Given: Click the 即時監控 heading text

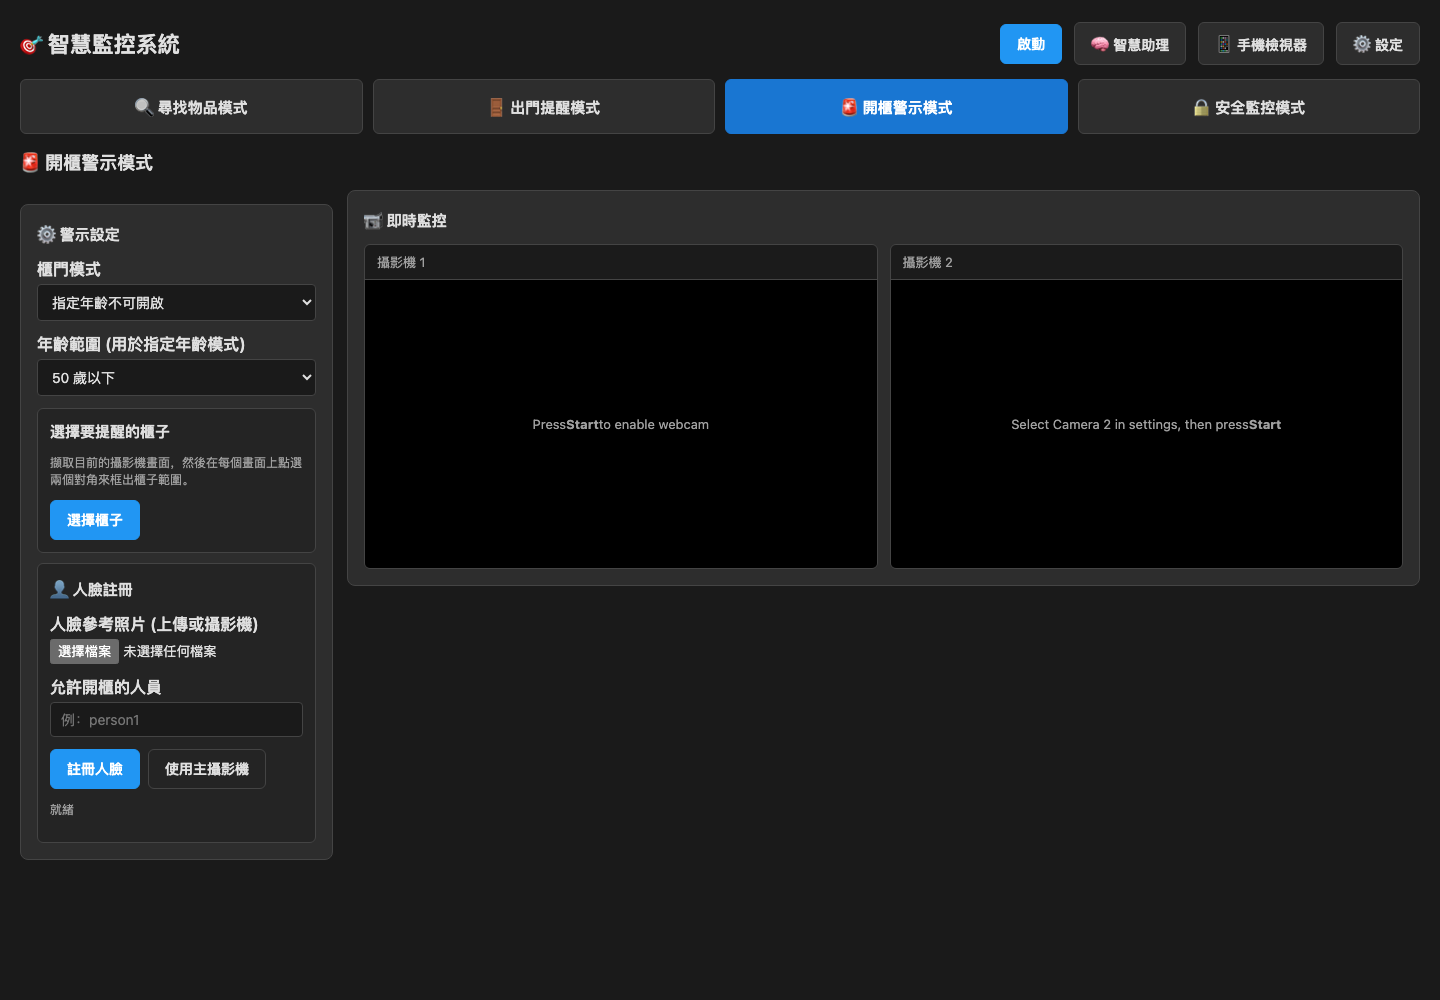Looking at the screenshot, I should pos(417,221).
